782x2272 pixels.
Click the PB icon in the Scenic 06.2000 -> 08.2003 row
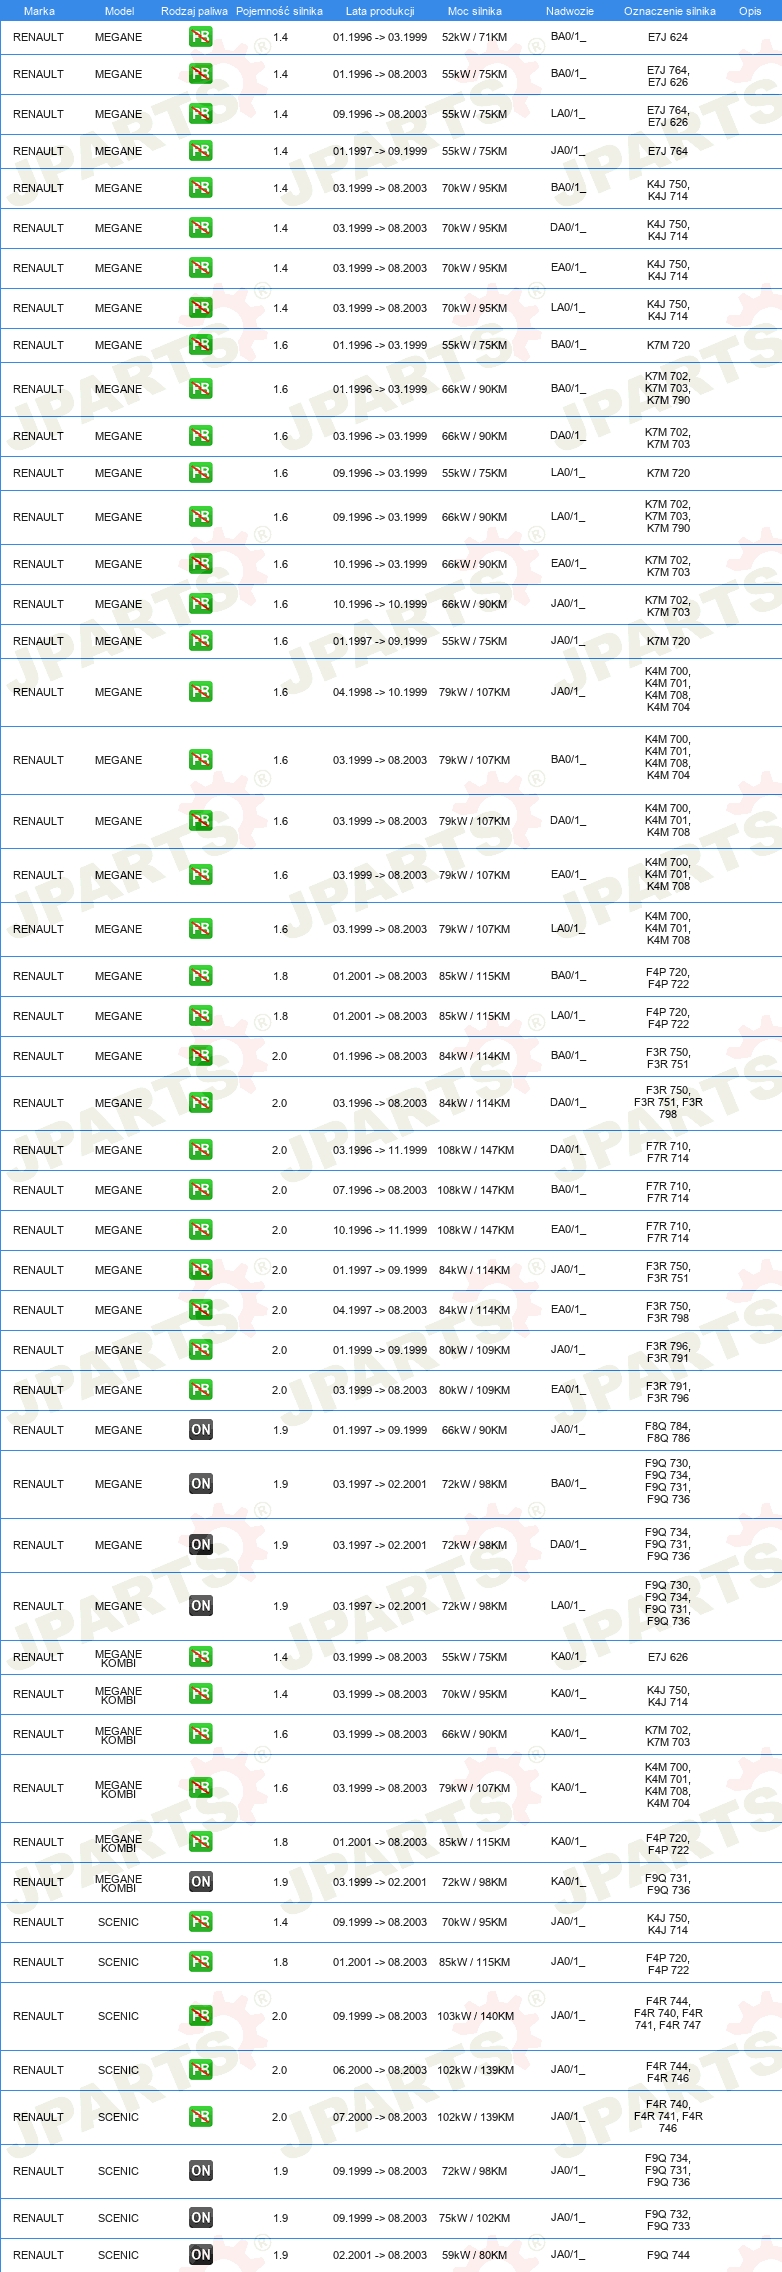(x=200, y=2070)
